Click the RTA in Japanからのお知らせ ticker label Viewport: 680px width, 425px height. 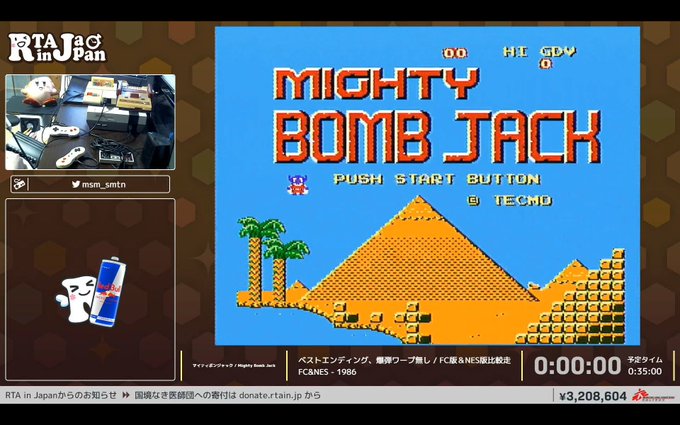coord(61,395)
